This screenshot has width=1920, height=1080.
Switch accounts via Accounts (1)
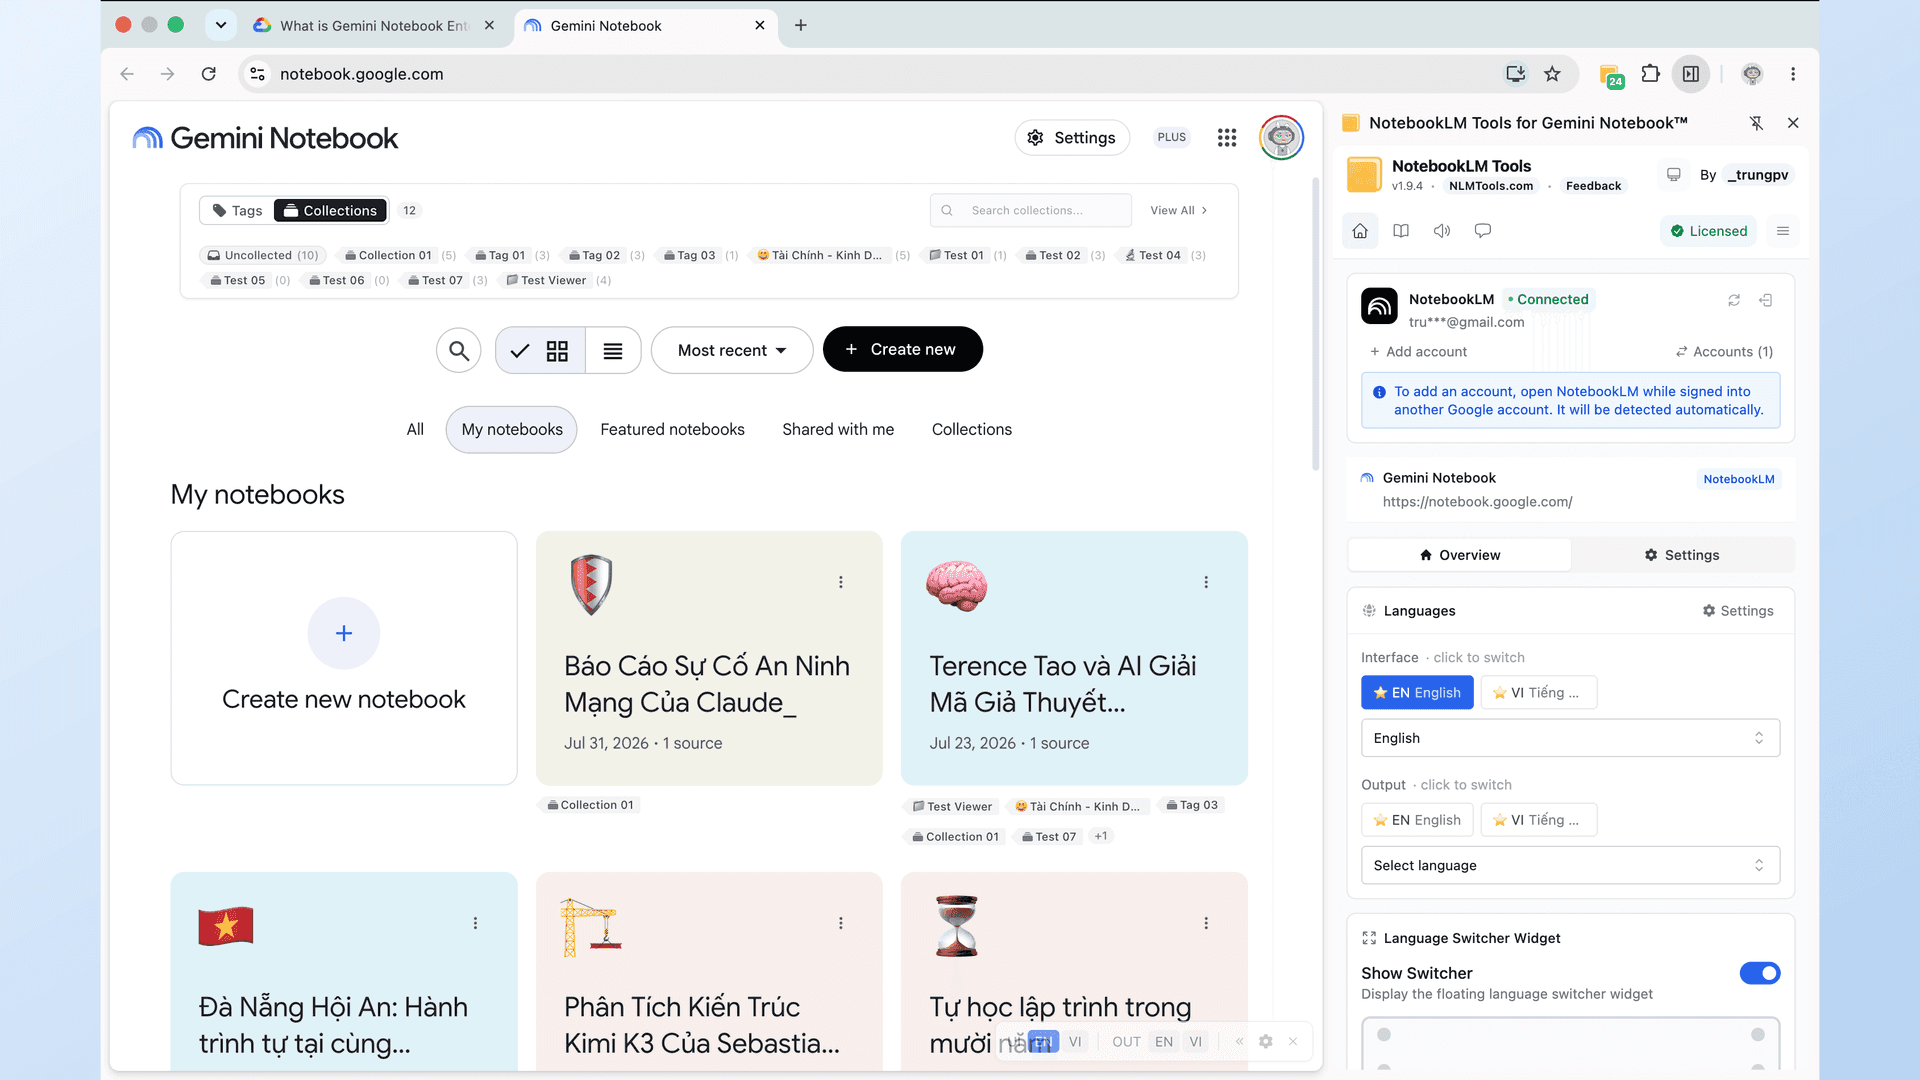1724,352
